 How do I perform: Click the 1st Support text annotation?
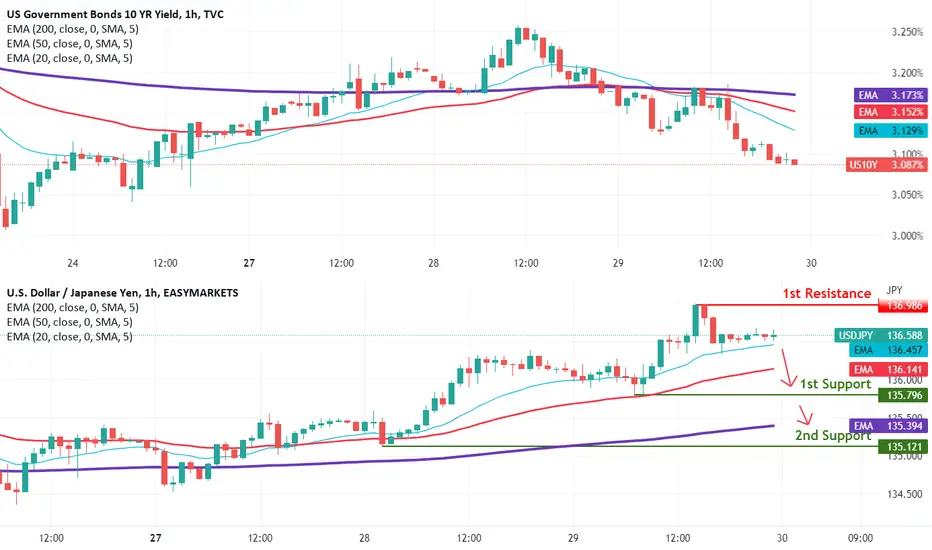[x=835, y=384]
